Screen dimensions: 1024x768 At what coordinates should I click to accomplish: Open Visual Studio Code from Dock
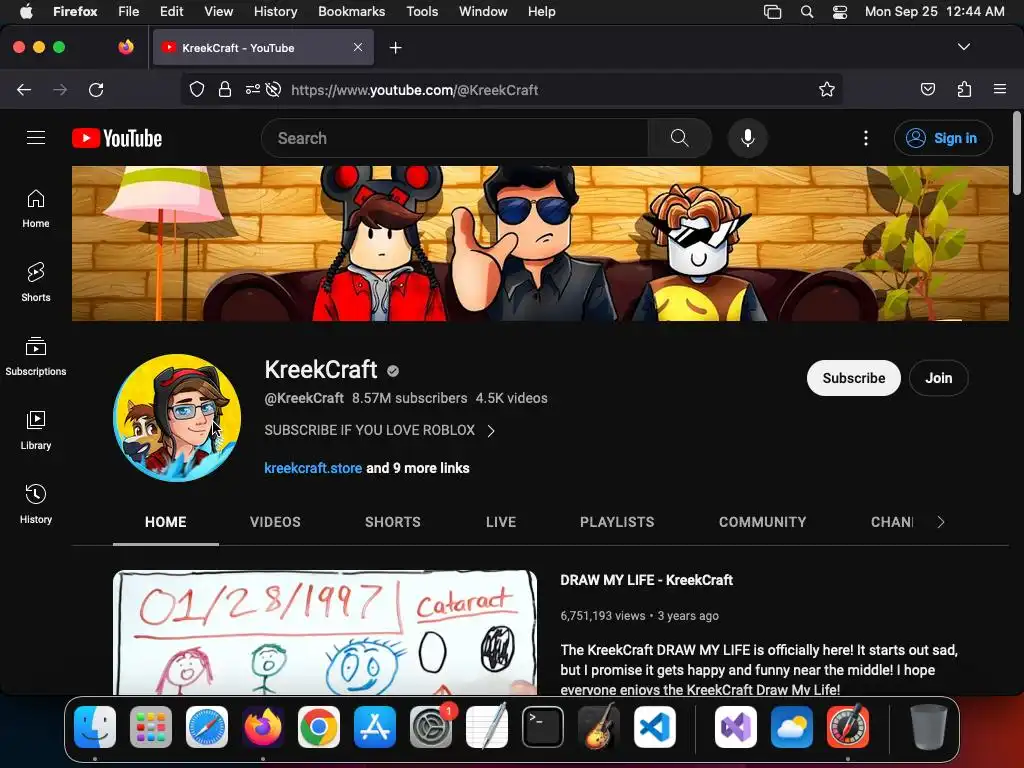pyautogui.click(x=654, y=727)
